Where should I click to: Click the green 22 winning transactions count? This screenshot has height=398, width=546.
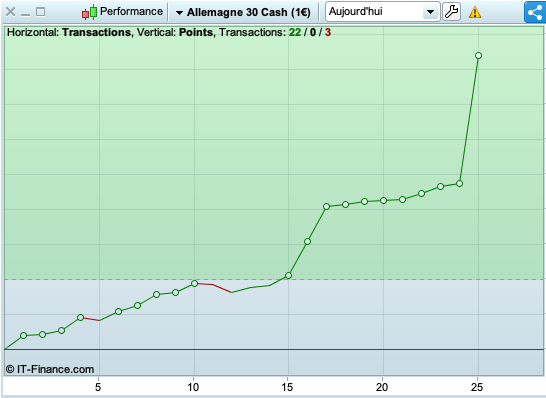[295, 32]
